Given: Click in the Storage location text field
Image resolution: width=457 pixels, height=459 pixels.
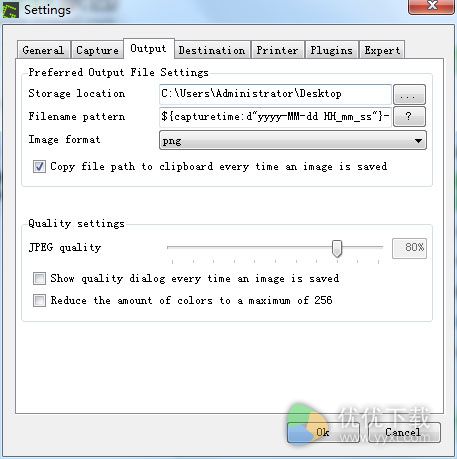Looking at the screenshot, I should tap(275, 94).
